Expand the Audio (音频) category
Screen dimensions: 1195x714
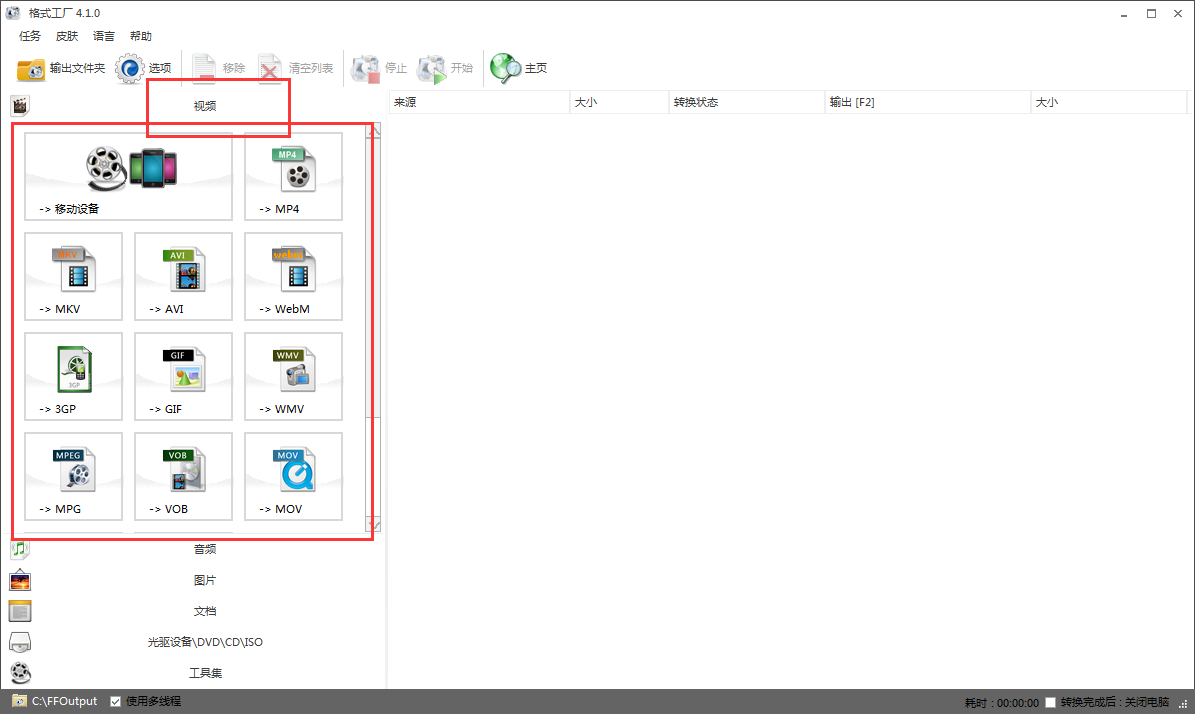(205, 549)
